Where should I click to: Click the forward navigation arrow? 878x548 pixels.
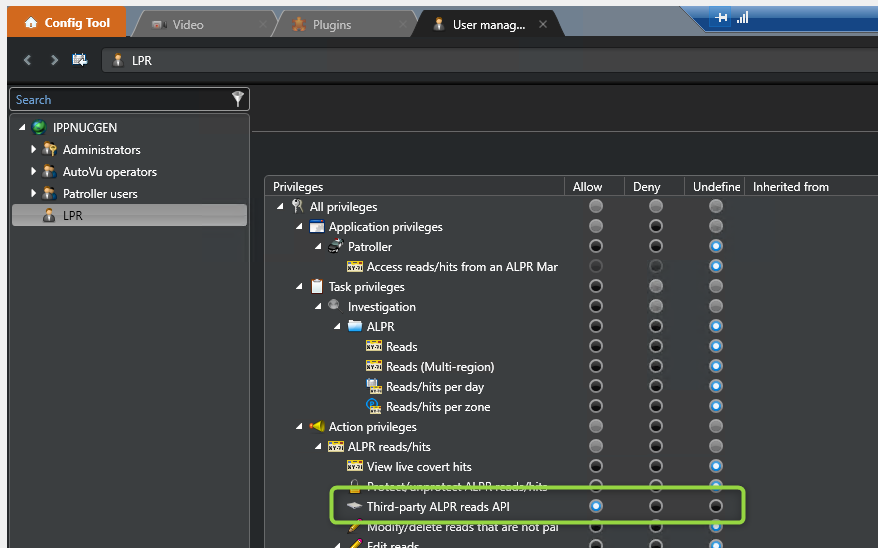(x=54, y=60)
